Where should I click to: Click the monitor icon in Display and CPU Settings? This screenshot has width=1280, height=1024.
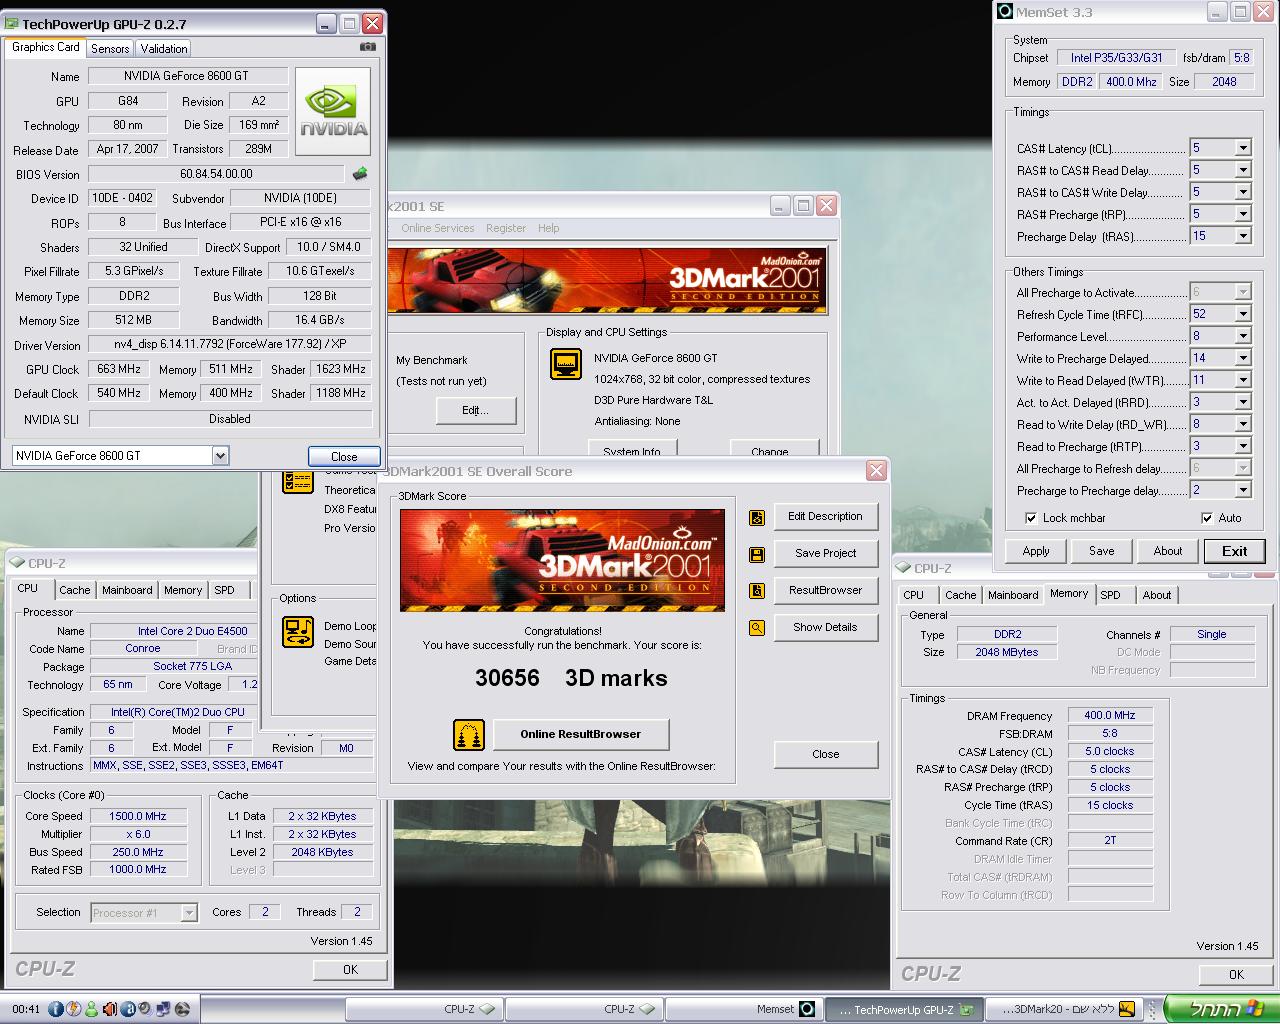pyautogui.click(x=566, y=364)
